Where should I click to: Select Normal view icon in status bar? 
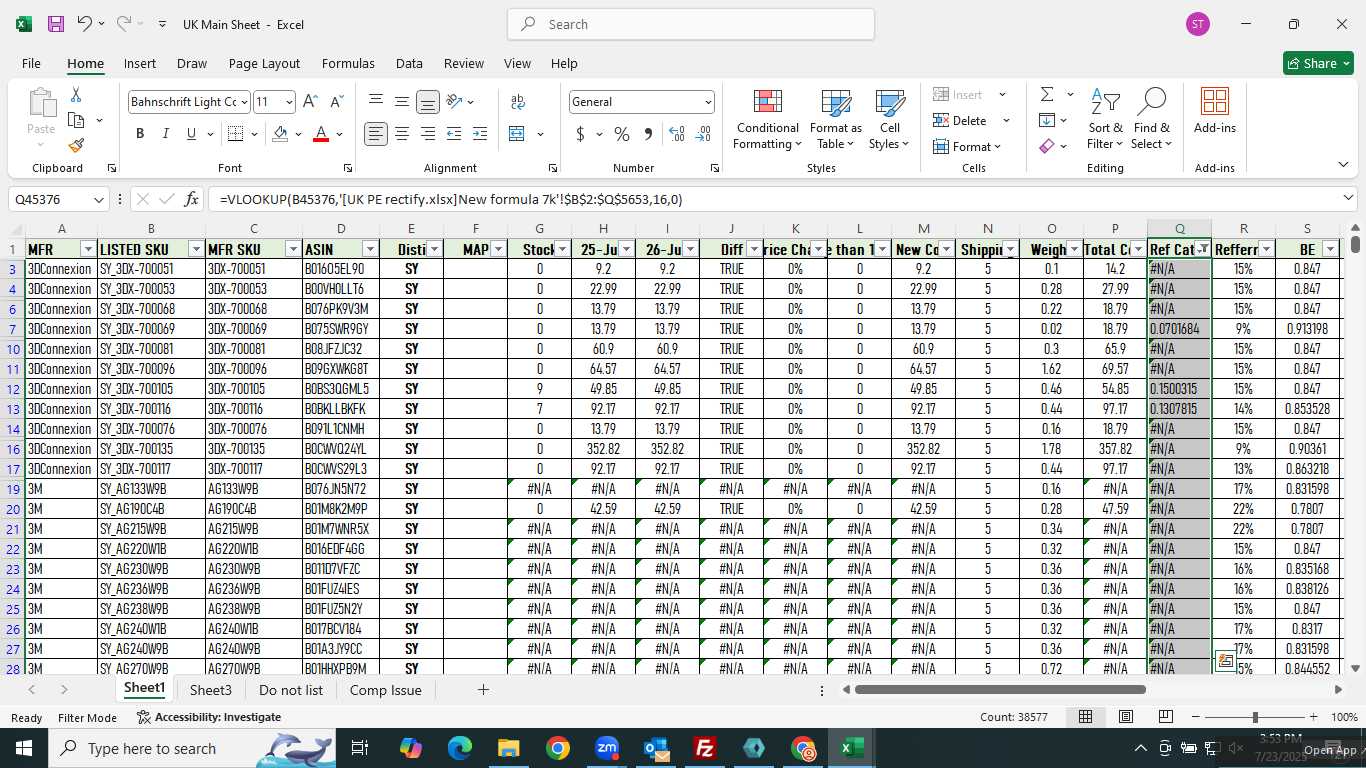tap(1085, 717)
